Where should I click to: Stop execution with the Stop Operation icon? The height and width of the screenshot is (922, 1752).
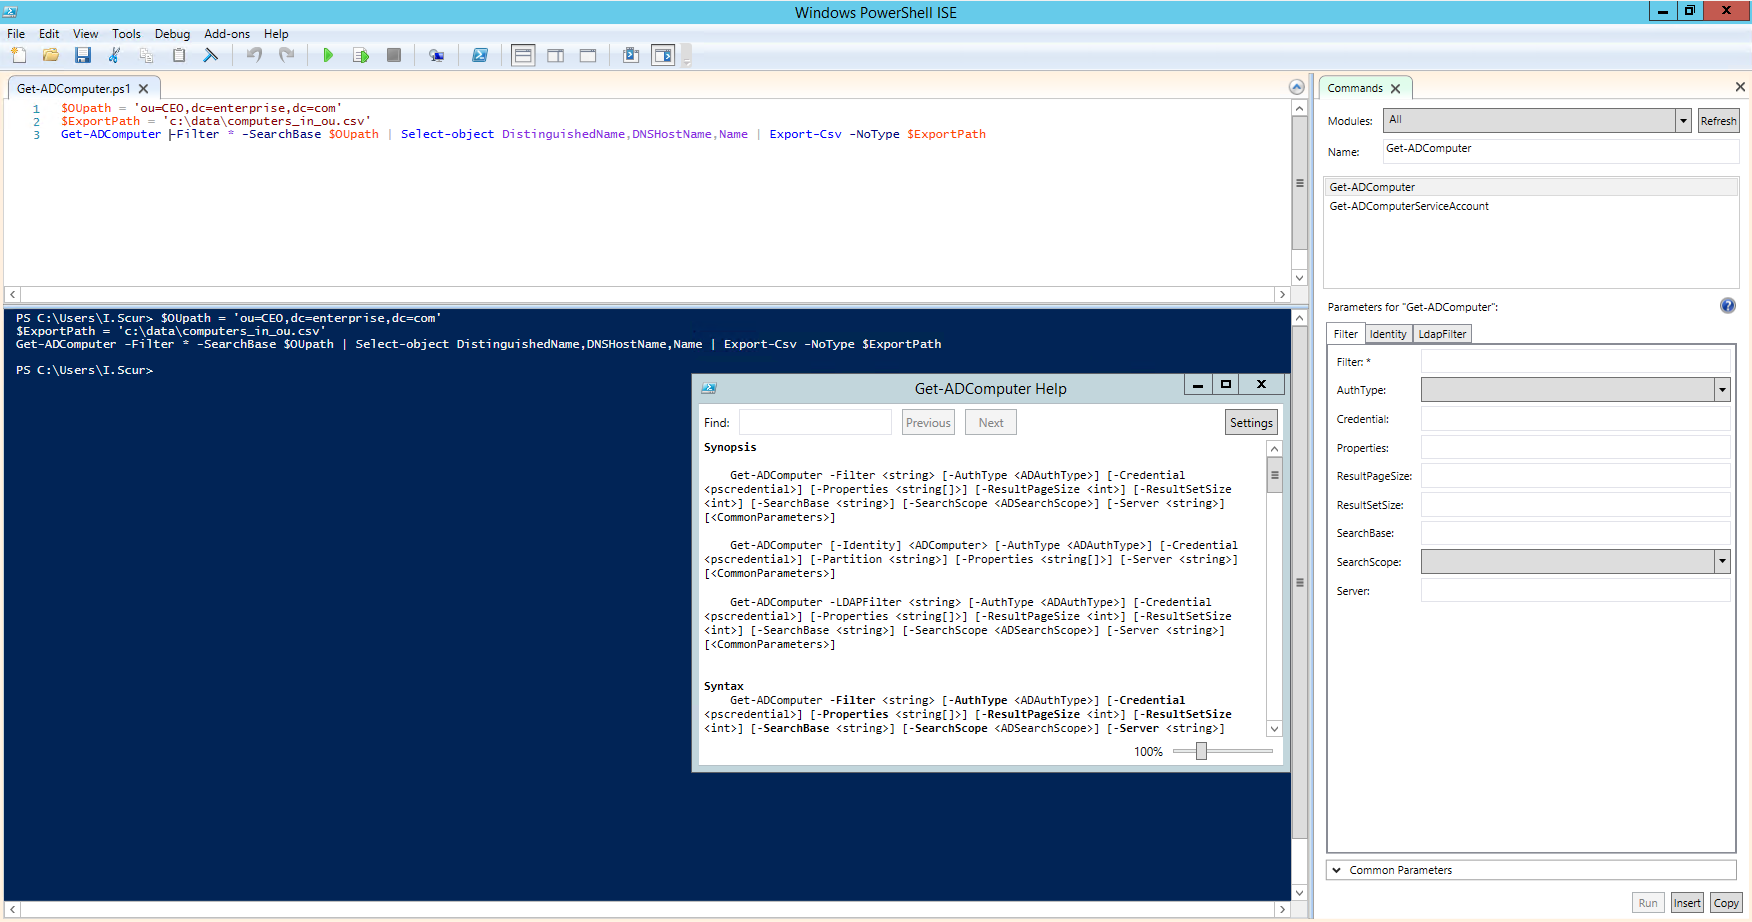click(x=393, y=55)
